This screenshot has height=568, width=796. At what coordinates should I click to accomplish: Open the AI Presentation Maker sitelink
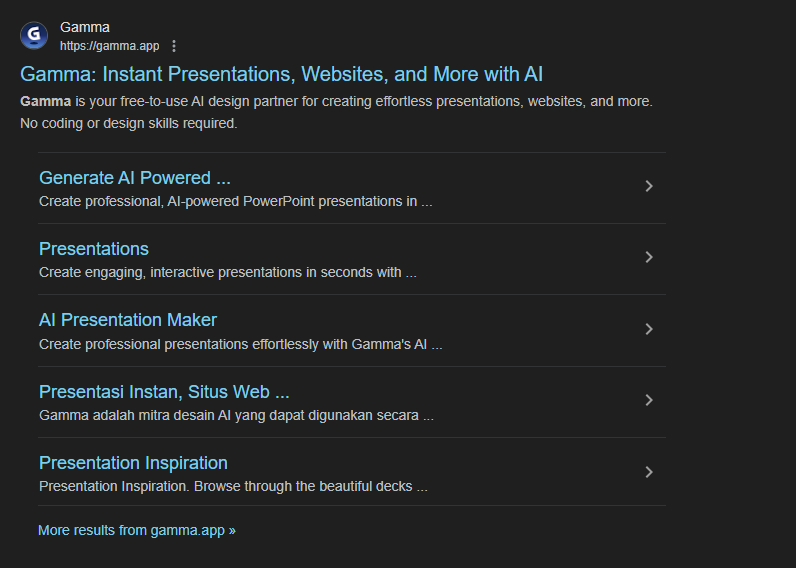click(128, 320)
